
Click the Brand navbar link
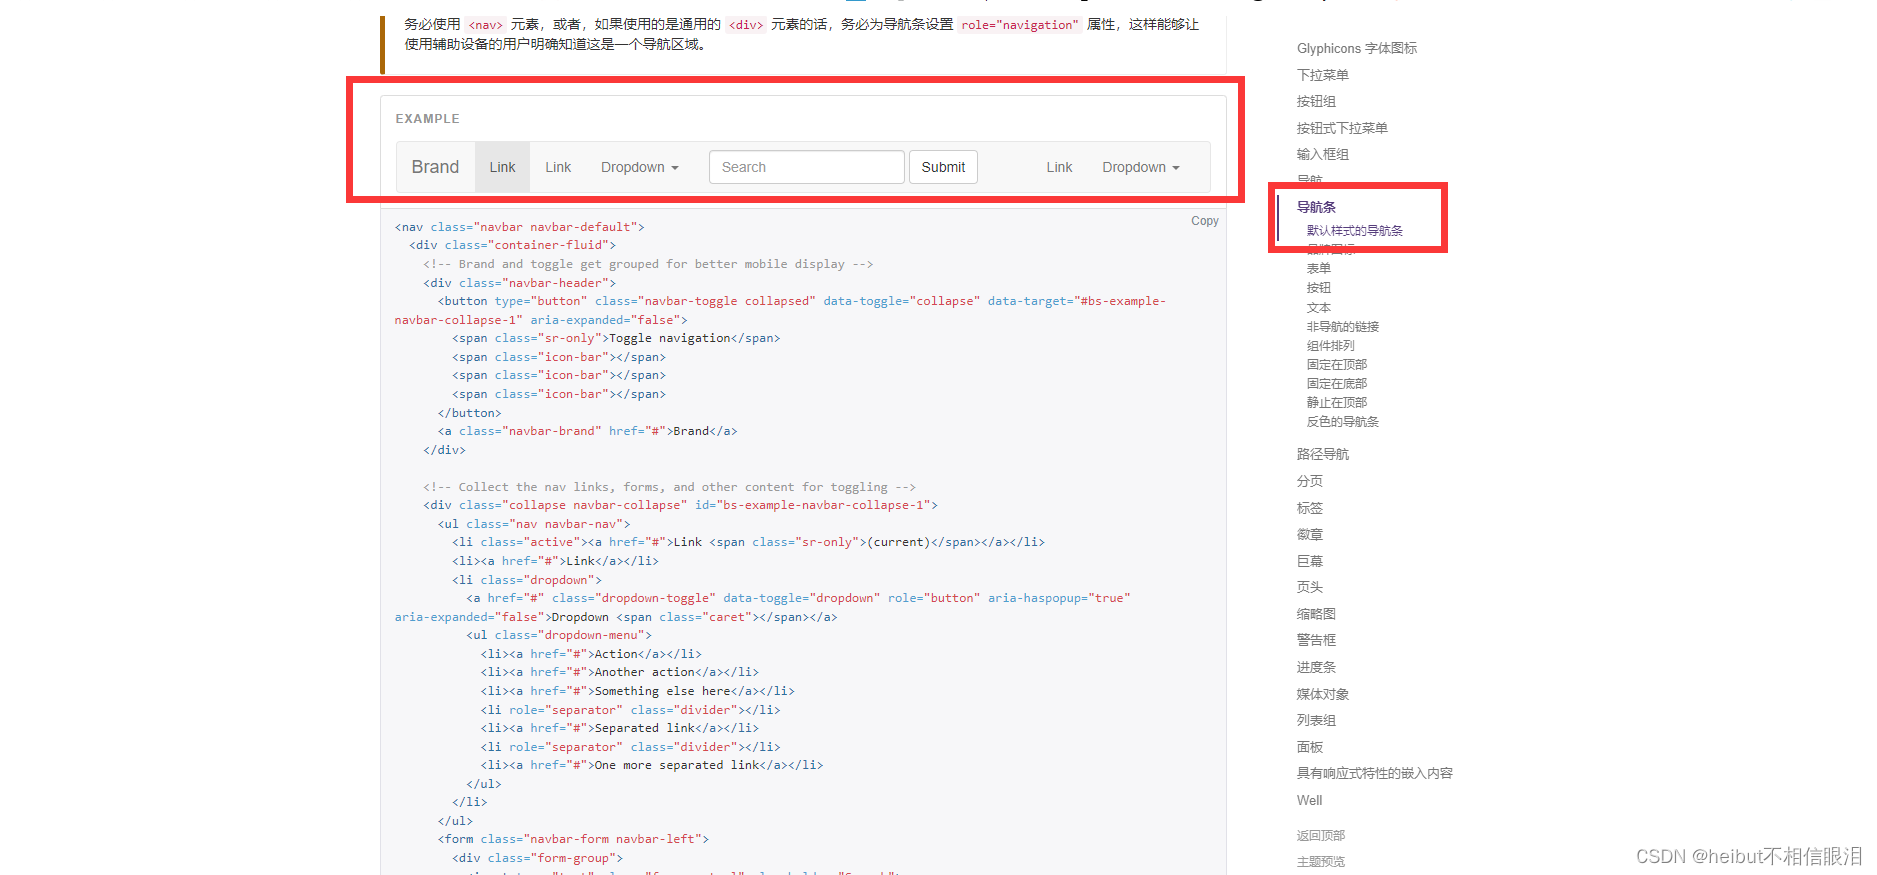pos(435,167)
